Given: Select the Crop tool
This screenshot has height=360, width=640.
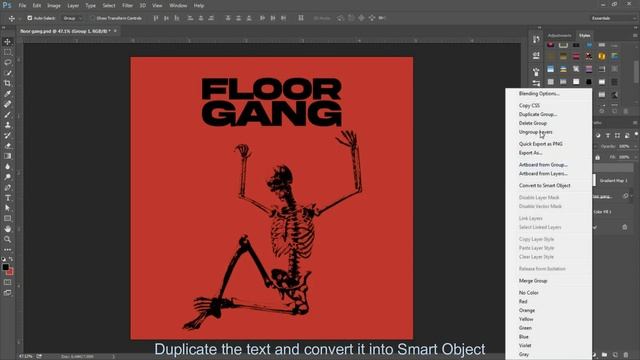Looking at the screenshot, I should point(7,83).
